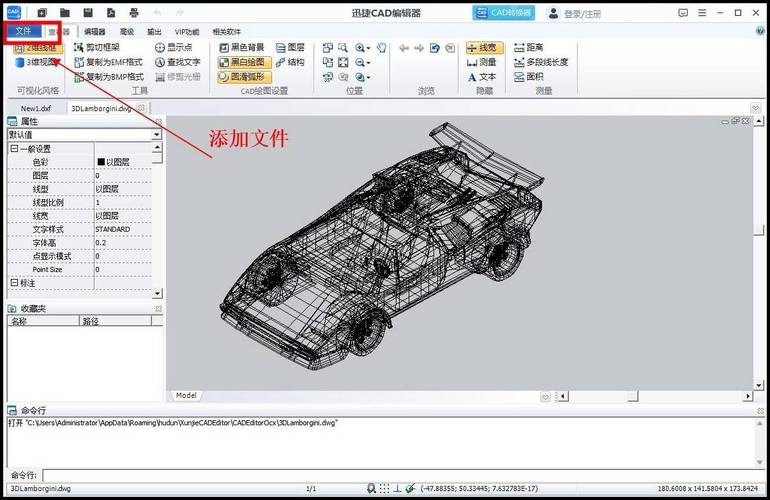Switch to New1.dxf document tab
The image size is (770, 500).
[x=36, y=109]
